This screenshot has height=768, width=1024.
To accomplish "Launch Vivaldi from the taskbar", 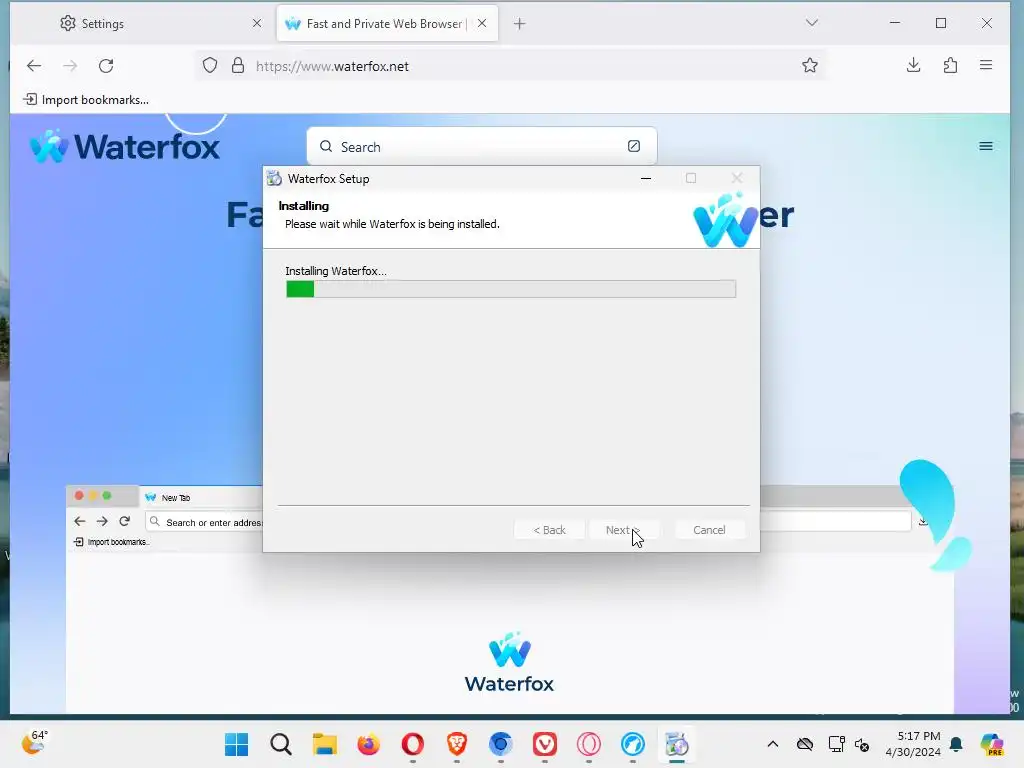I will [x=545, y=744].
